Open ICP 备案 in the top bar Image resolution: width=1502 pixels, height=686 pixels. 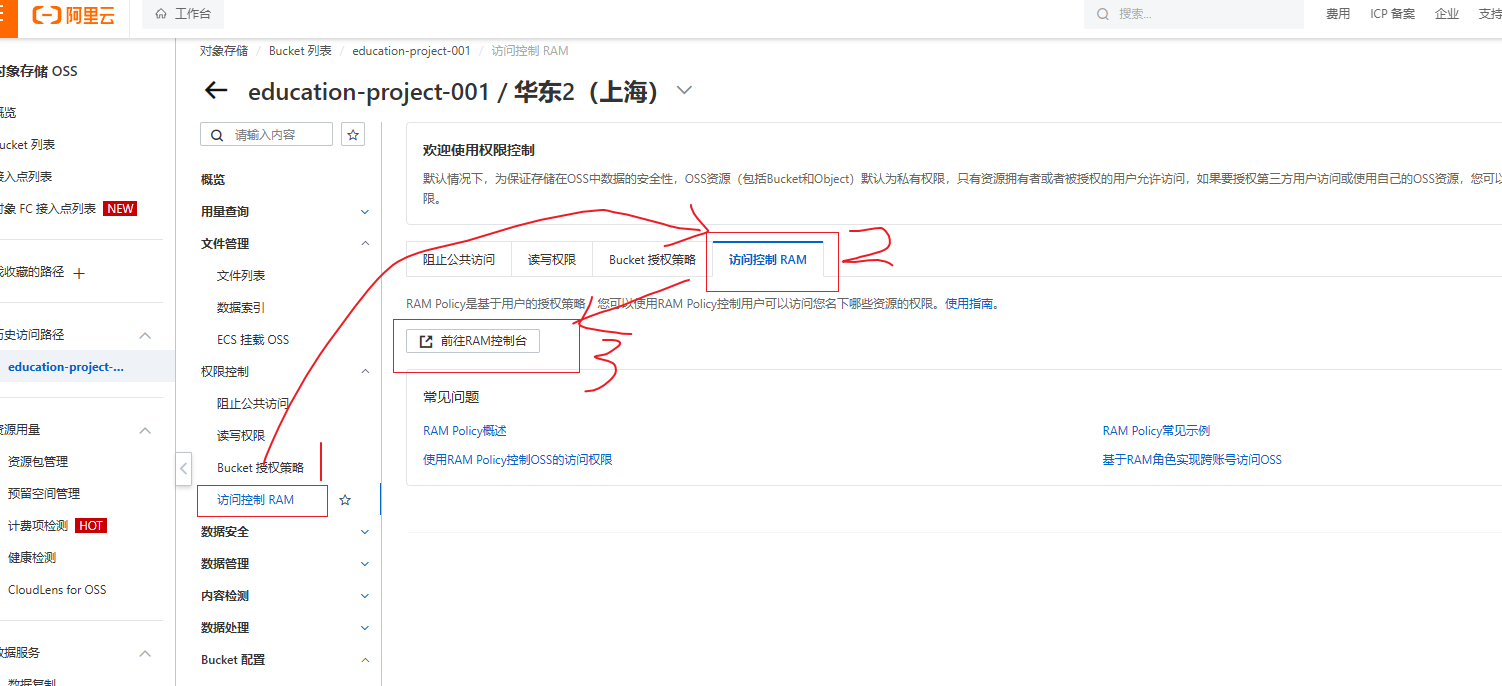click(x=1392, y=14)
